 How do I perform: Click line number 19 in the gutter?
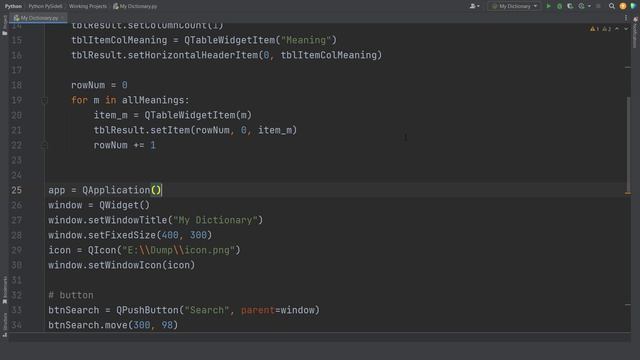click(16, 100)
